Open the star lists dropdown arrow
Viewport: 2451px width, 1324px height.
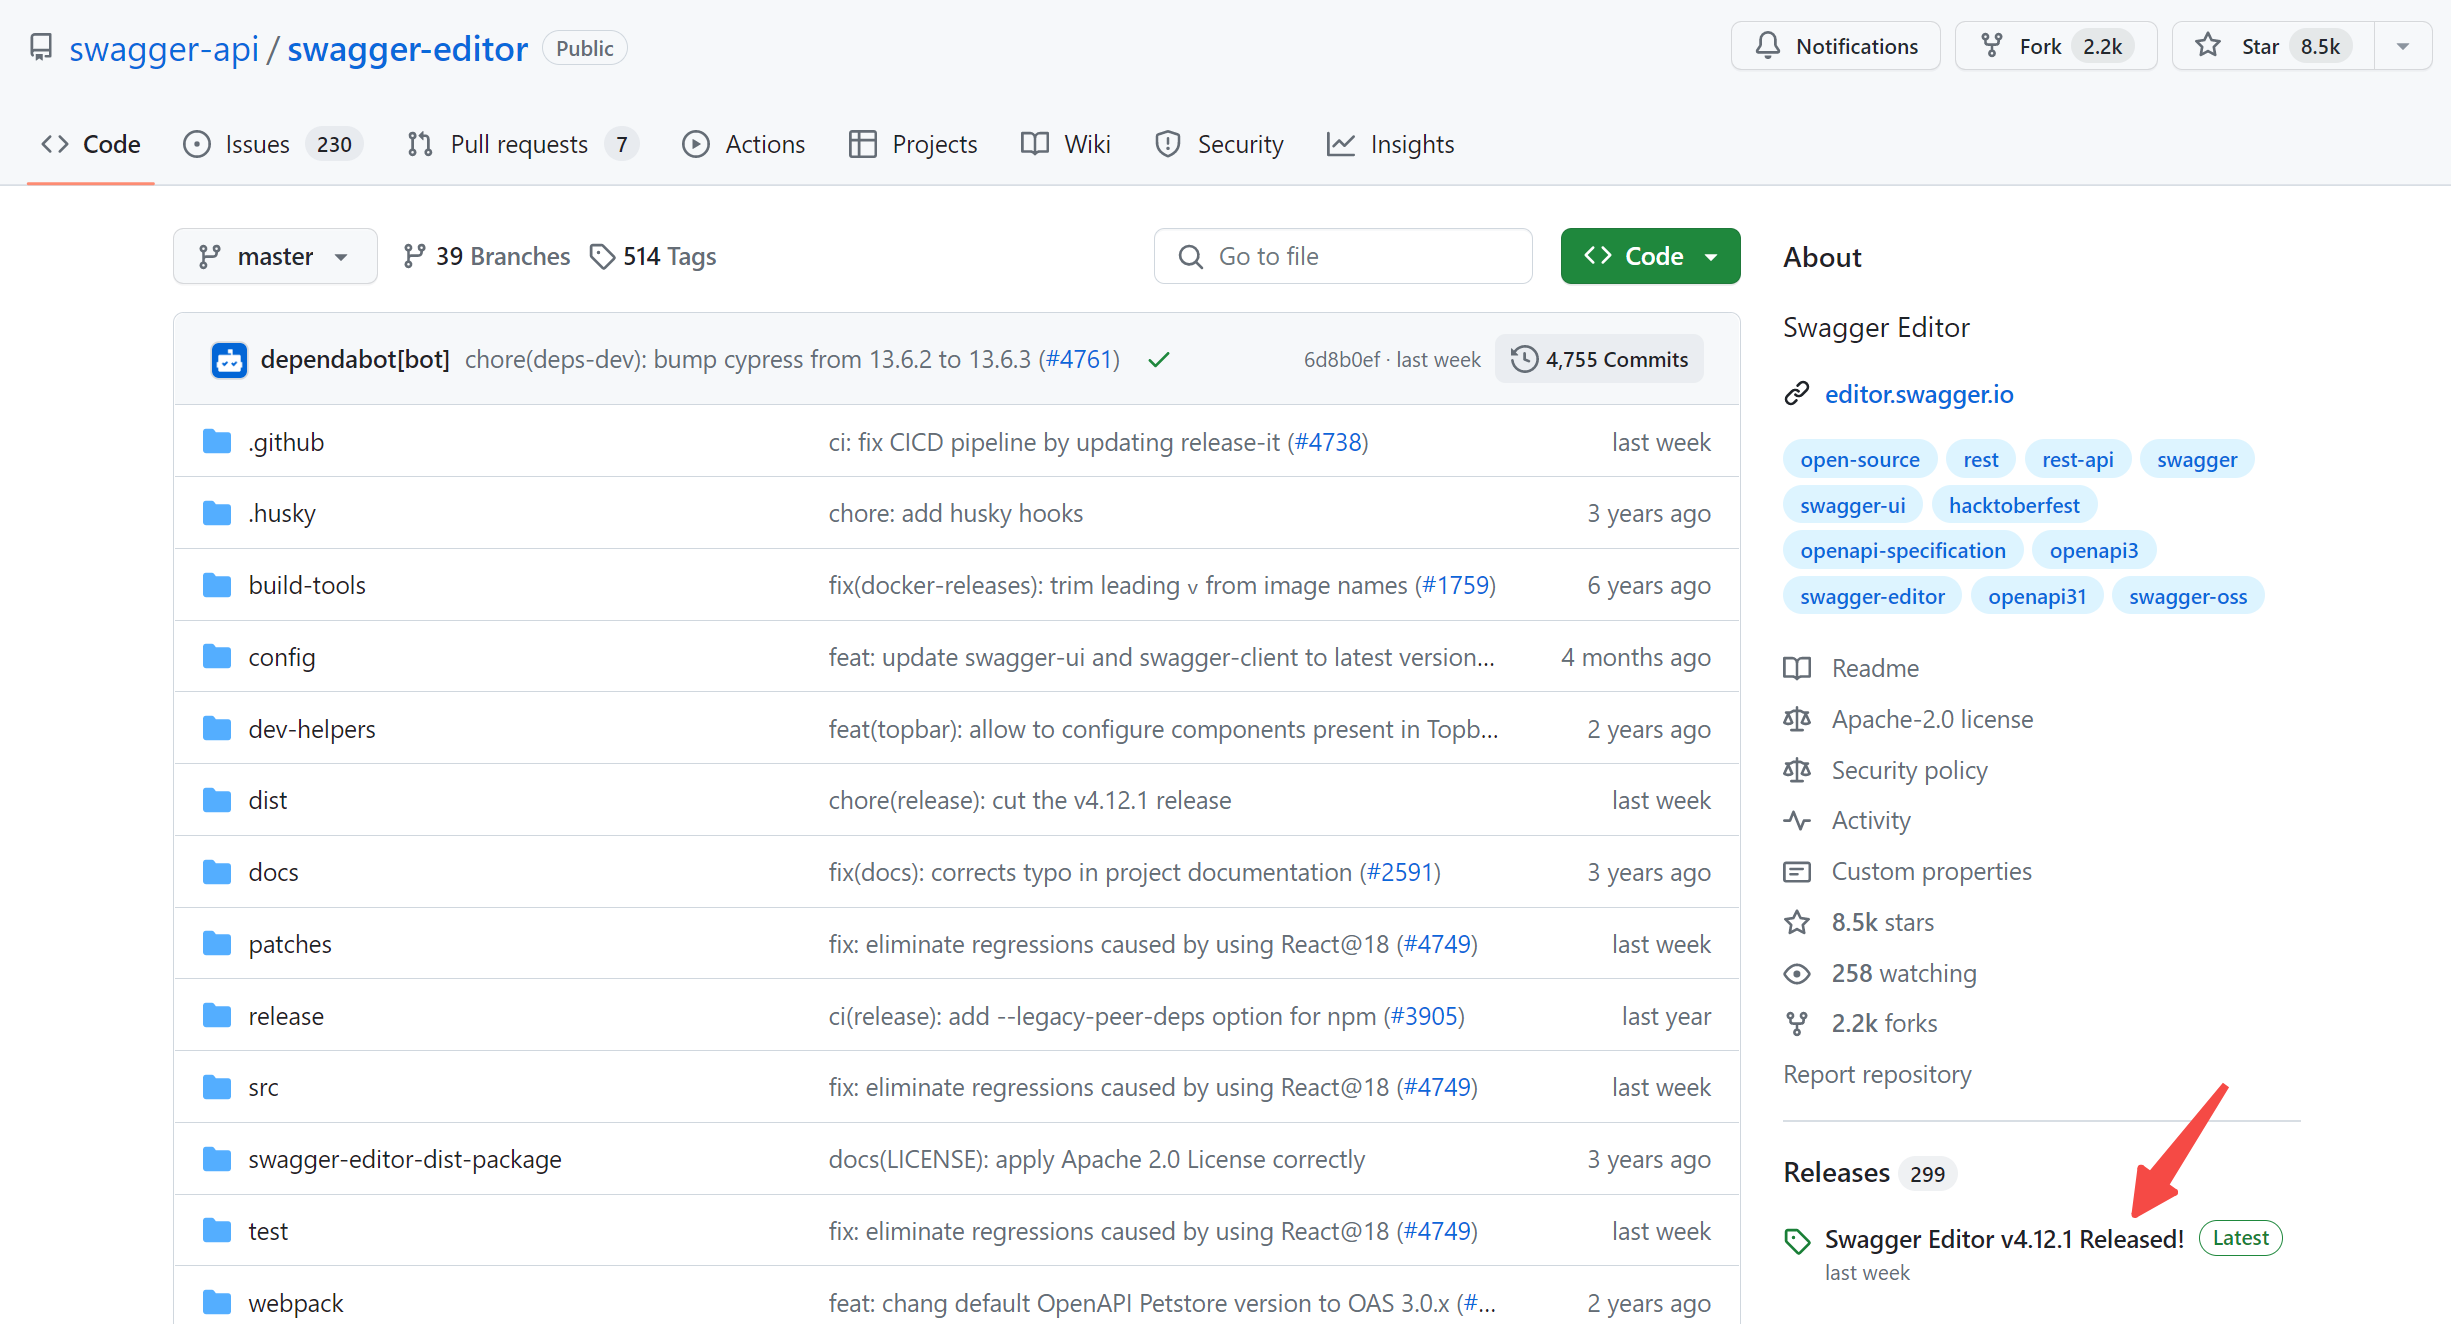(x=2403, y=46)
